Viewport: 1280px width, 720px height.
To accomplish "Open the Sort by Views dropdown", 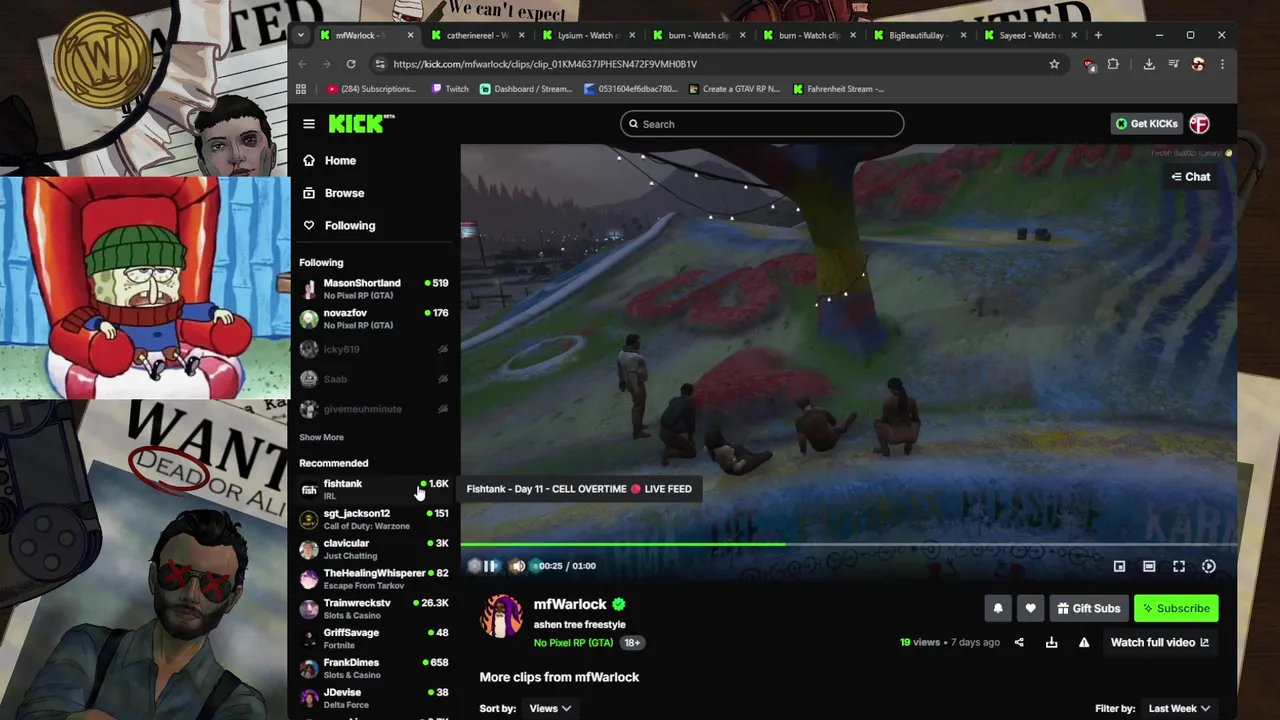I will 550,708.
